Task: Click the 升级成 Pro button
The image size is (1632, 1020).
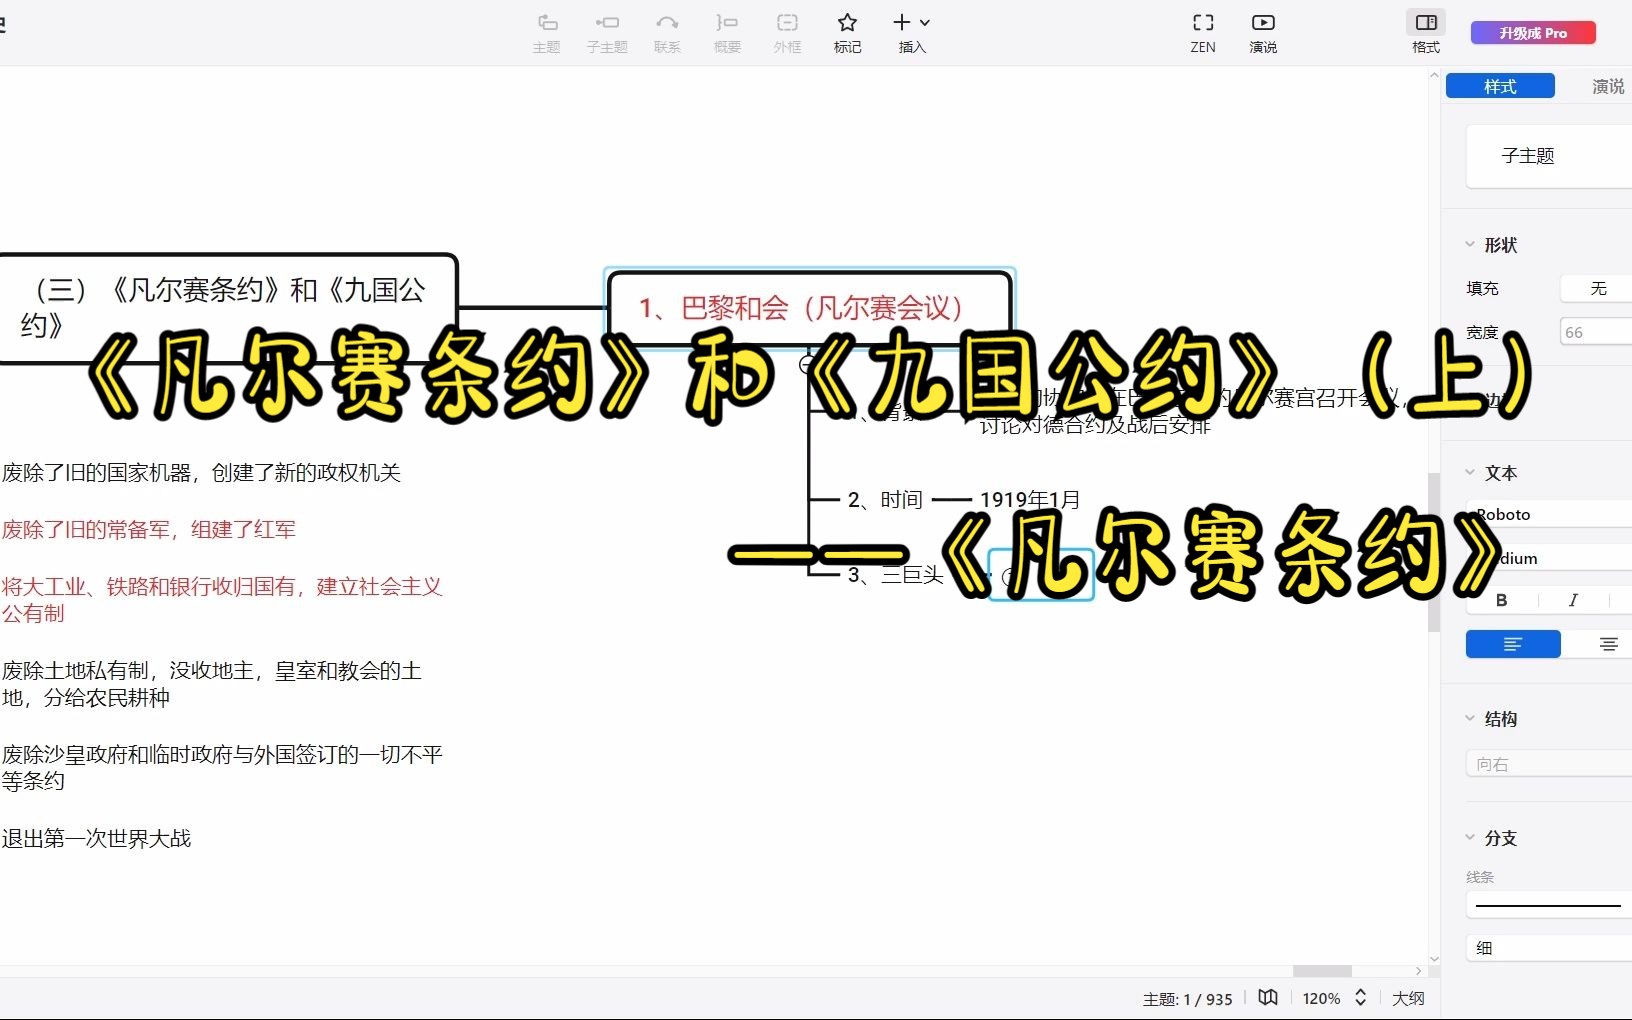Action: point(1533,33)
